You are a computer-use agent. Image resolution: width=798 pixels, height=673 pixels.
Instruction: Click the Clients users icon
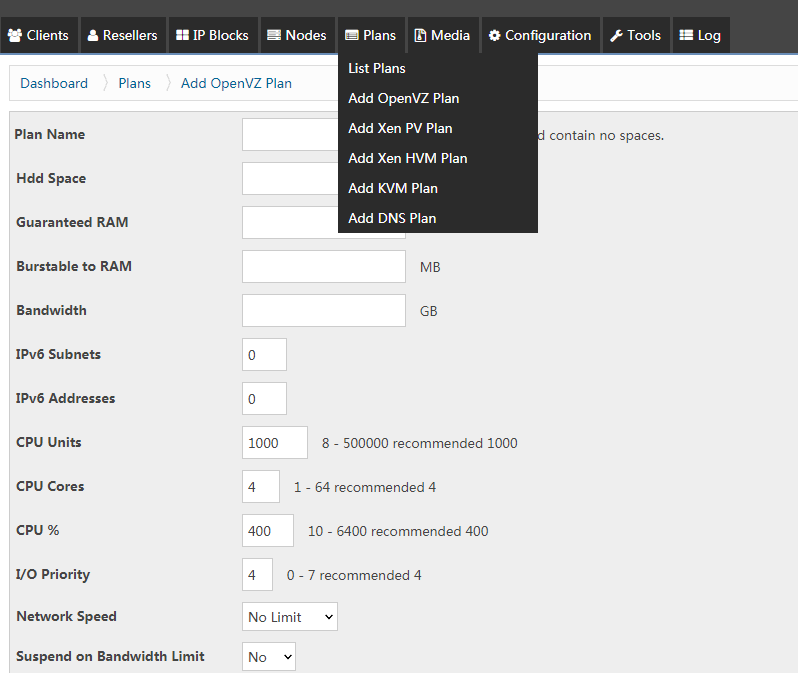15,35
